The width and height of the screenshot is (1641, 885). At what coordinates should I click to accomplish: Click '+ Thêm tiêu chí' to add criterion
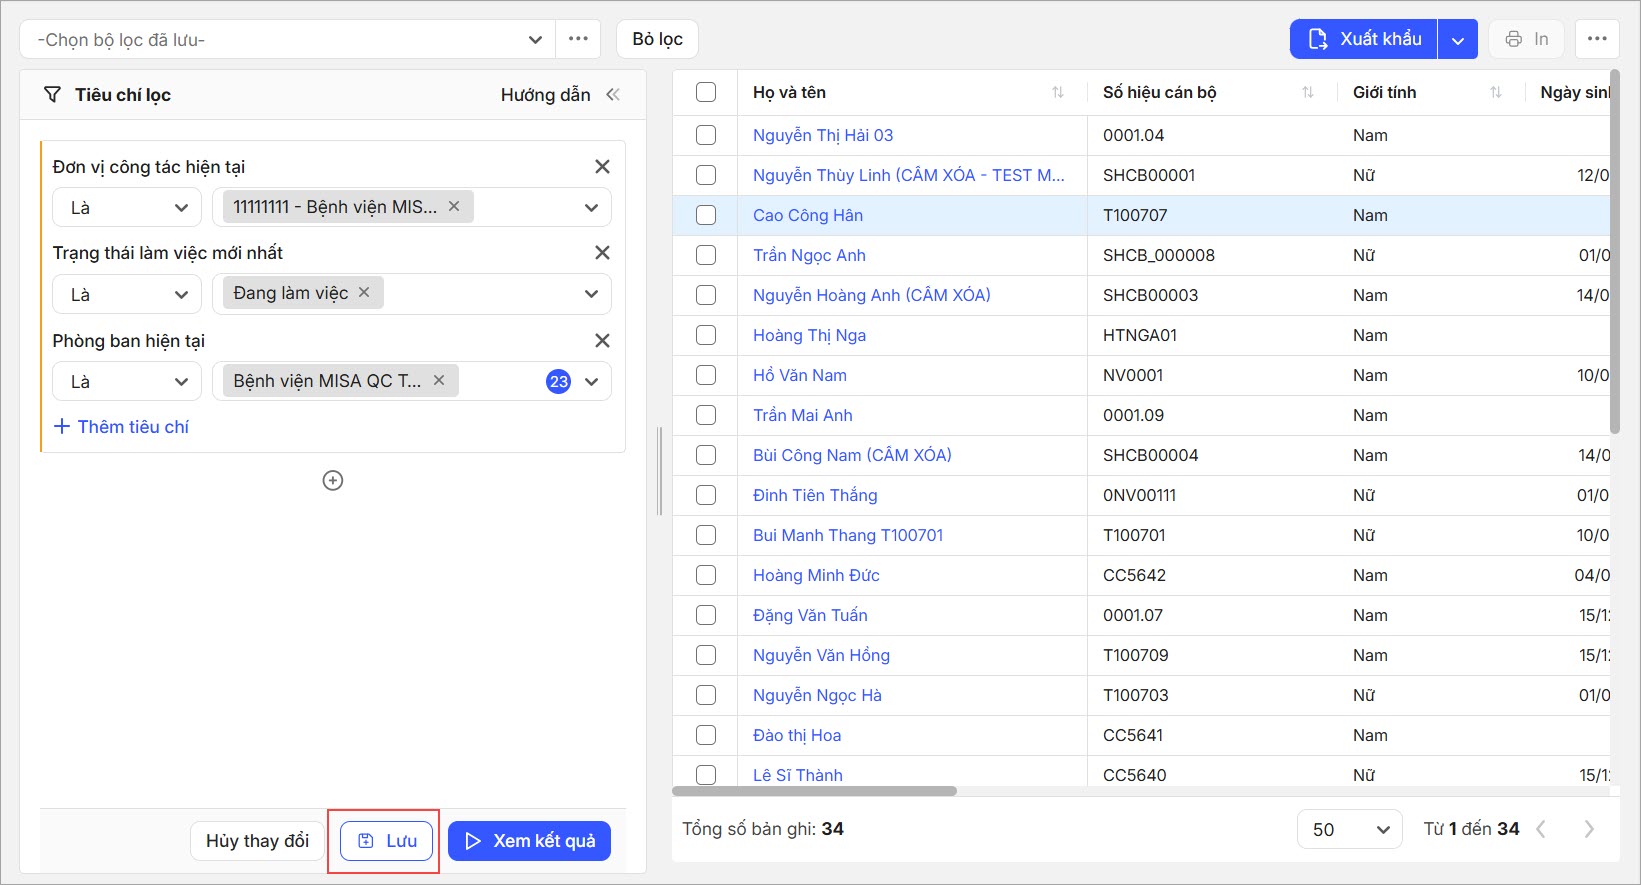(x=121, y=427)
